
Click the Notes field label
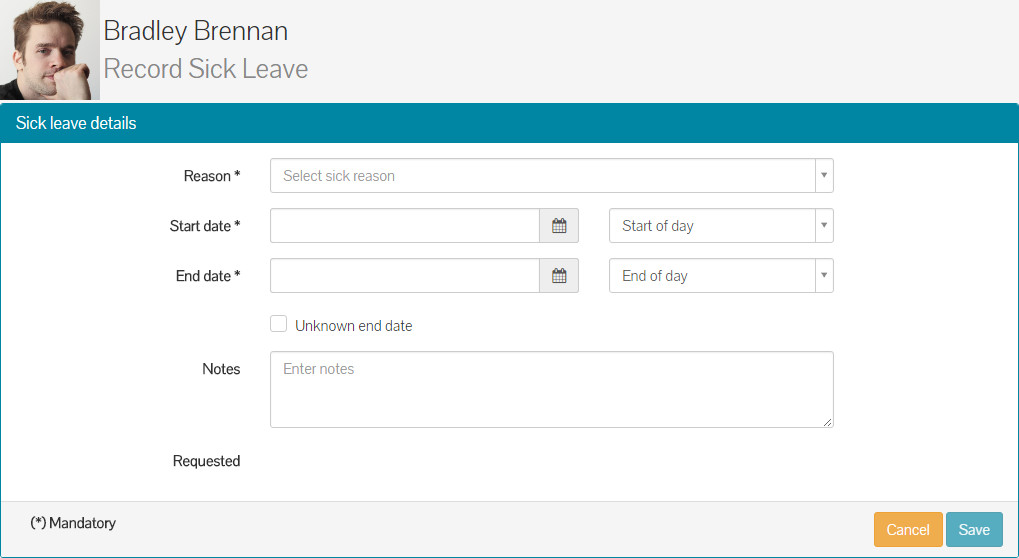point(221,369)
